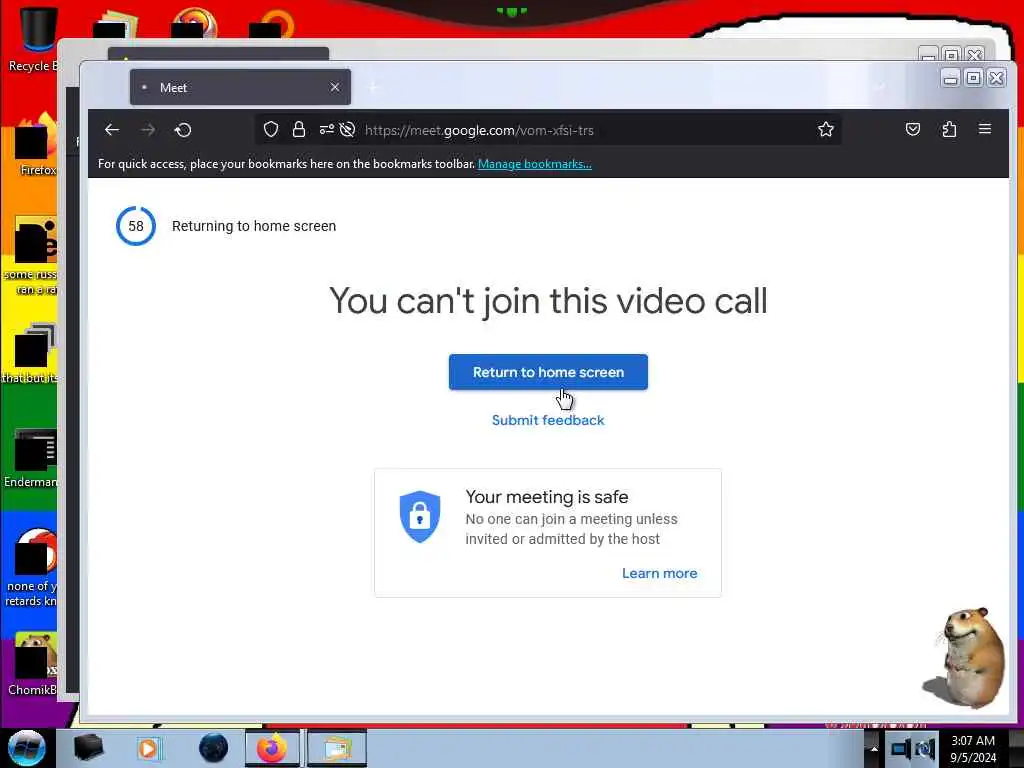
Task: Maximize the Firefox window
Action: (x=974, y=78)
